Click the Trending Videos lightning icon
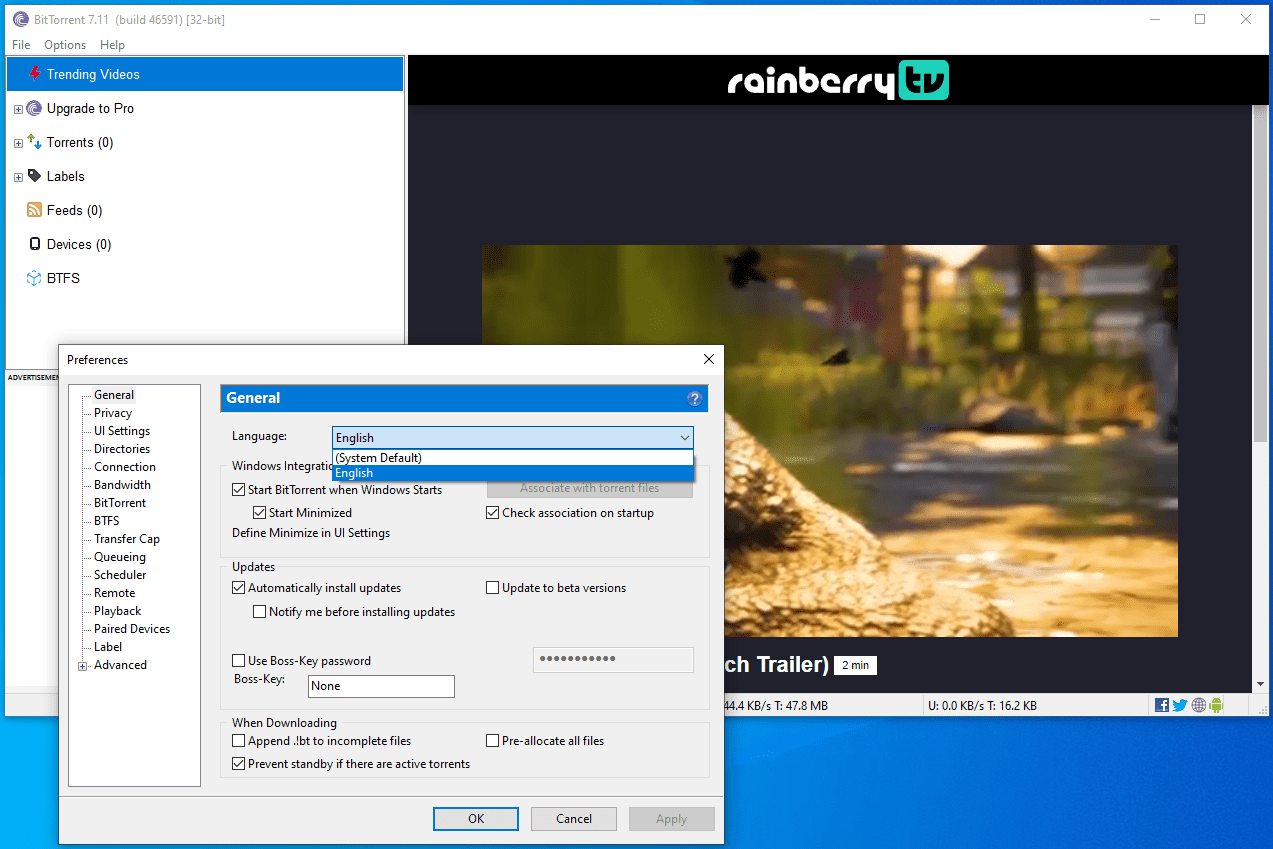1273x849 pixels. (x=35, y=74)
